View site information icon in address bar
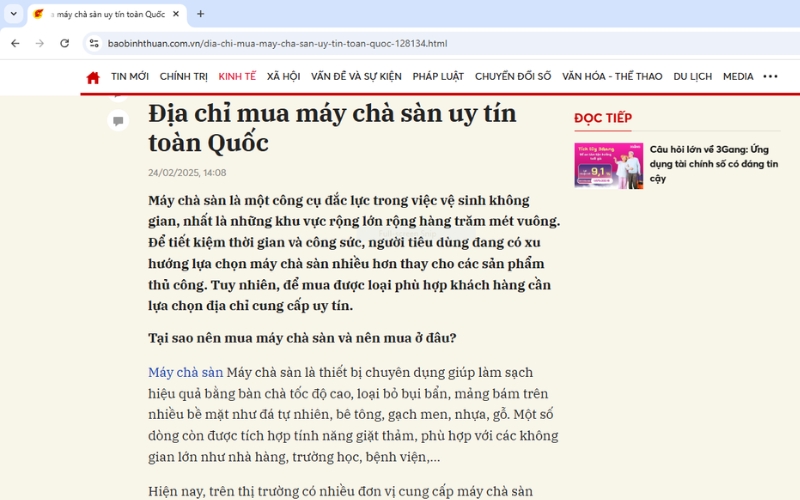The width and height of the screenshot is (800, 500). tap(94, 43)
